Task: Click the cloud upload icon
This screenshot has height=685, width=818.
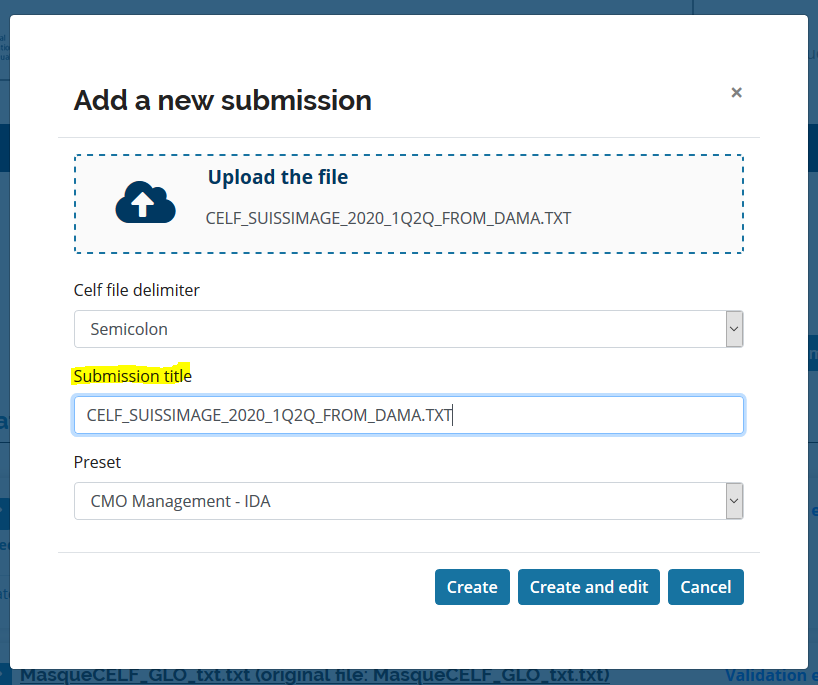Action: pyautogui.click(x=145, y=203)
